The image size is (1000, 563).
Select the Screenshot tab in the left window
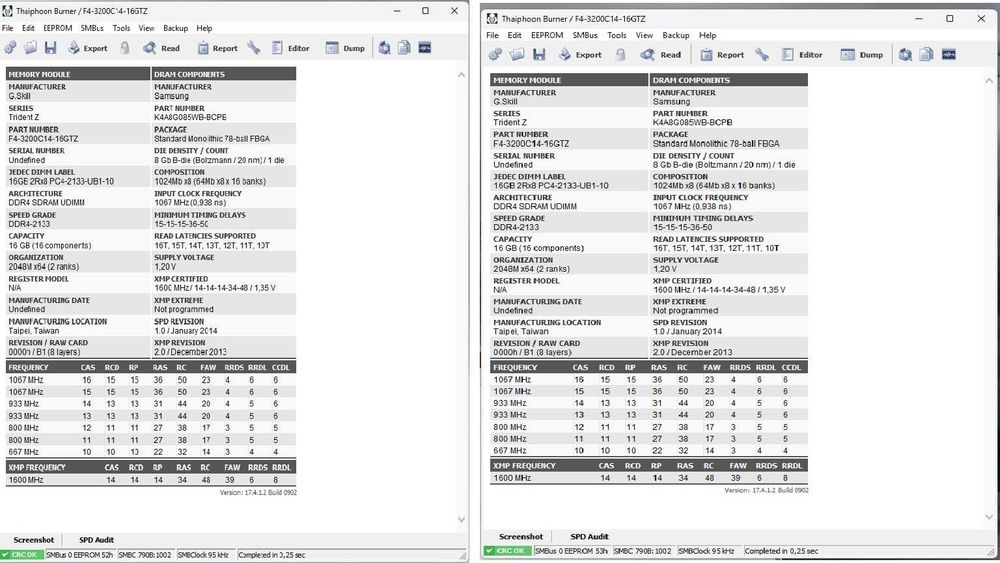click(34, 539)
